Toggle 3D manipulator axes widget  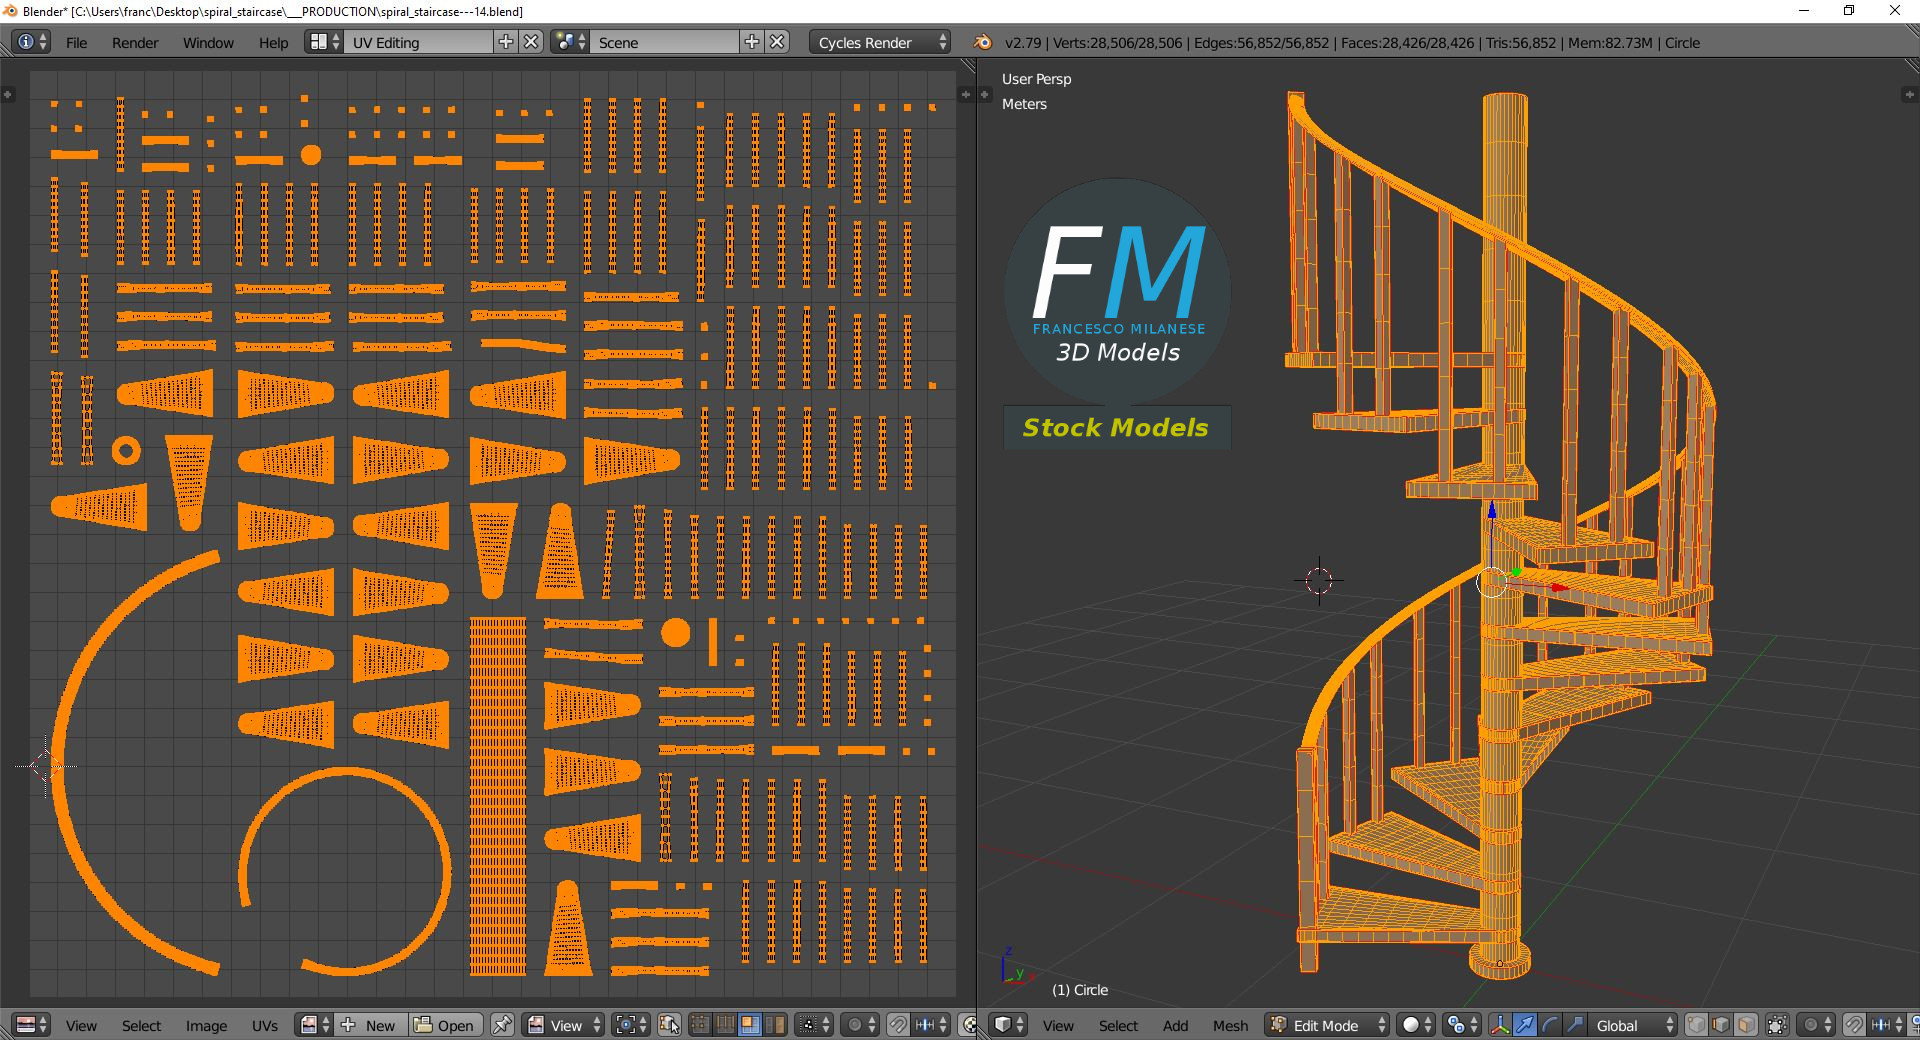(1500, 1025)
